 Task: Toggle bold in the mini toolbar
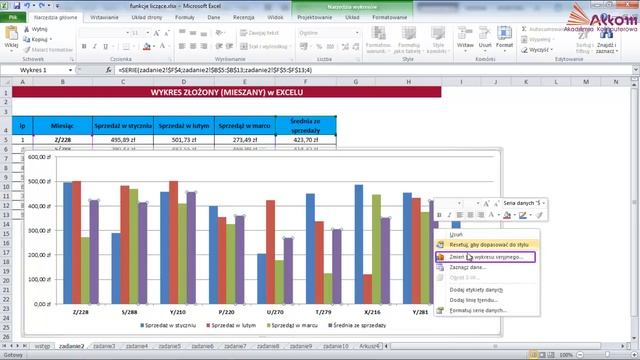pos(439,215)
